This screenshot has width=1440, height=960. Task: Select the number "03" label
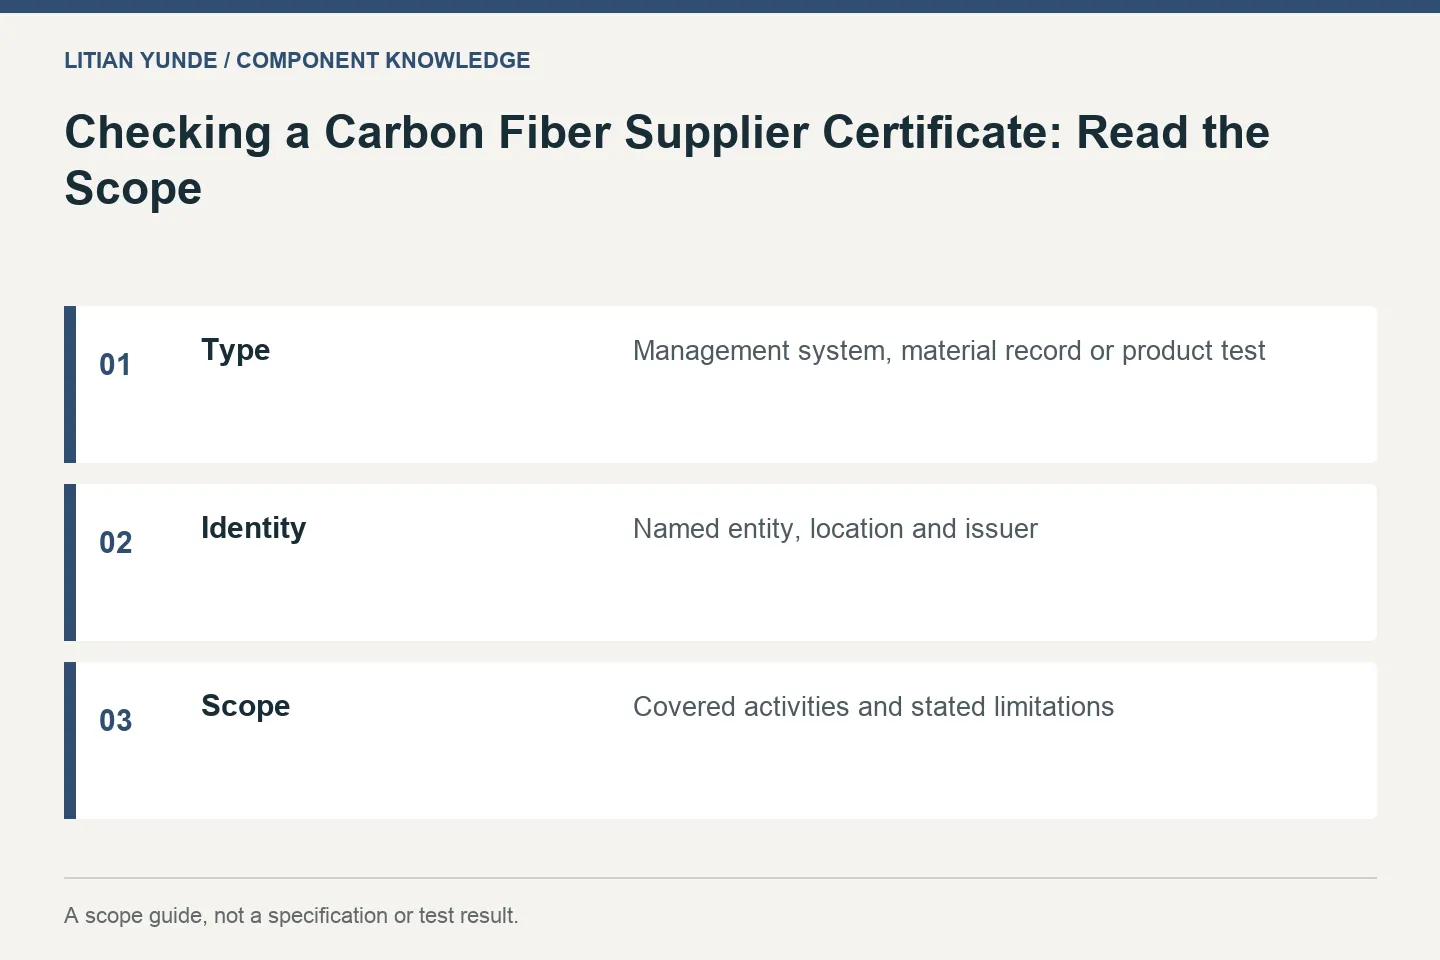point(115,721)
